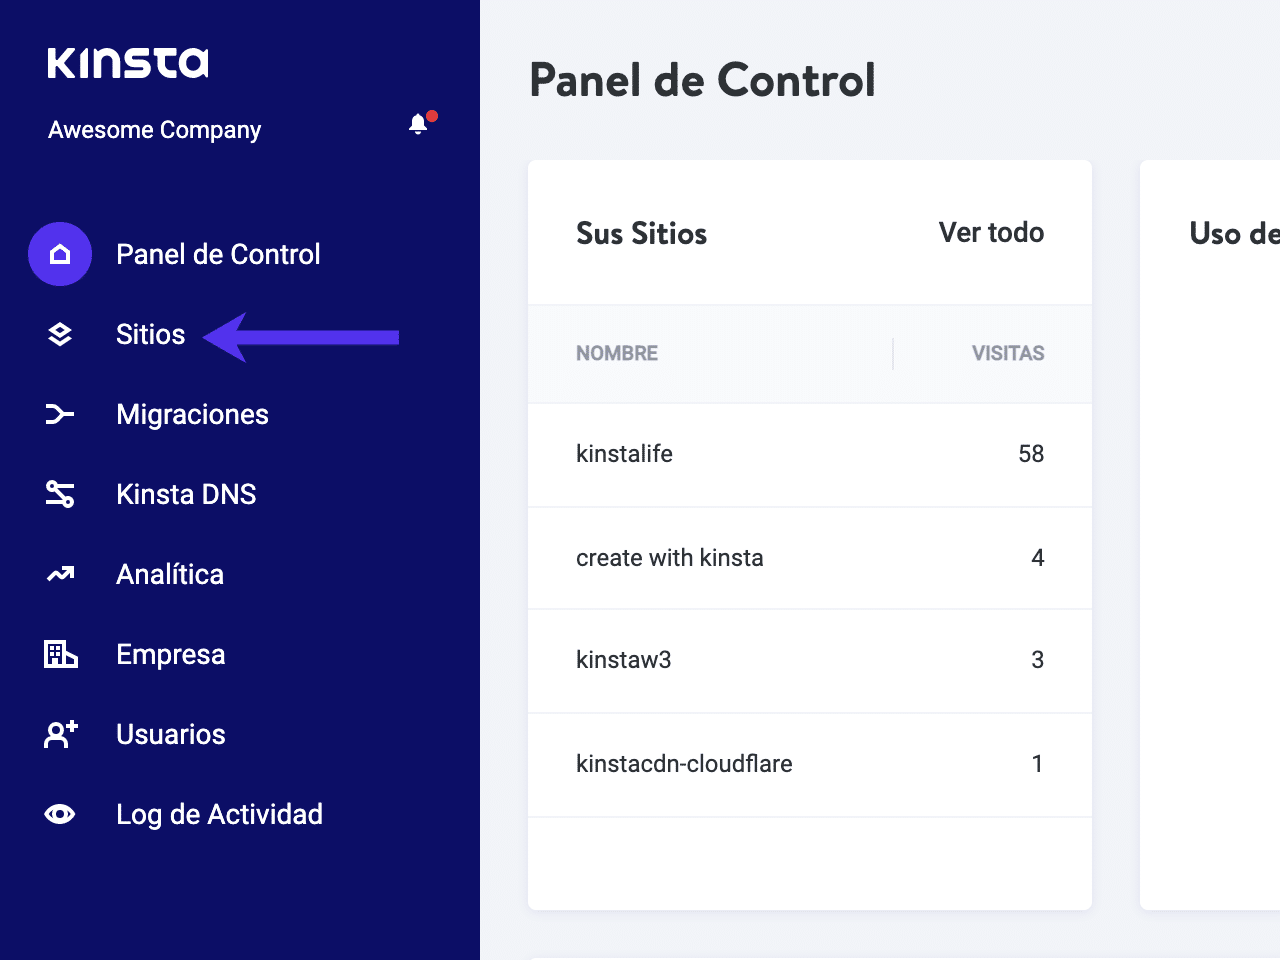Viewport: 1280px width, 960px height.
Task: Select the create with kinsta site
Action: tap(669, 558)
